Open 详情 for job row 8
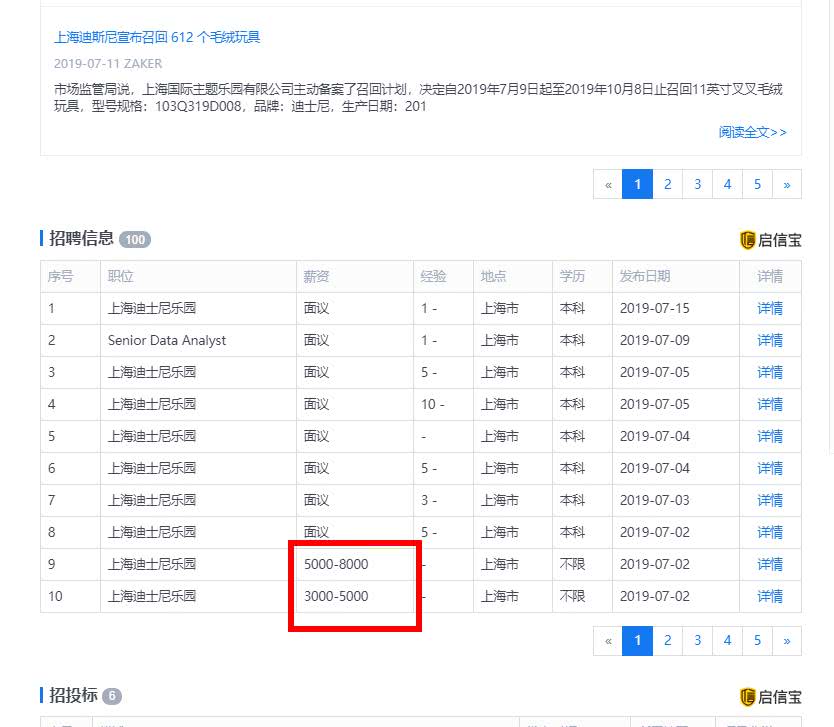The width and height of the screenshot is (834, 727). [770, 532]
